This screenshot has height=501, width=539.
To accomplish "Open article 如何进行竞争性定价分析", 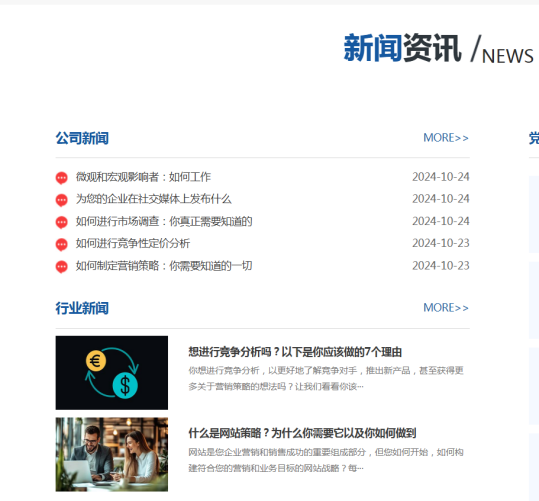I will tap(133, 243).
